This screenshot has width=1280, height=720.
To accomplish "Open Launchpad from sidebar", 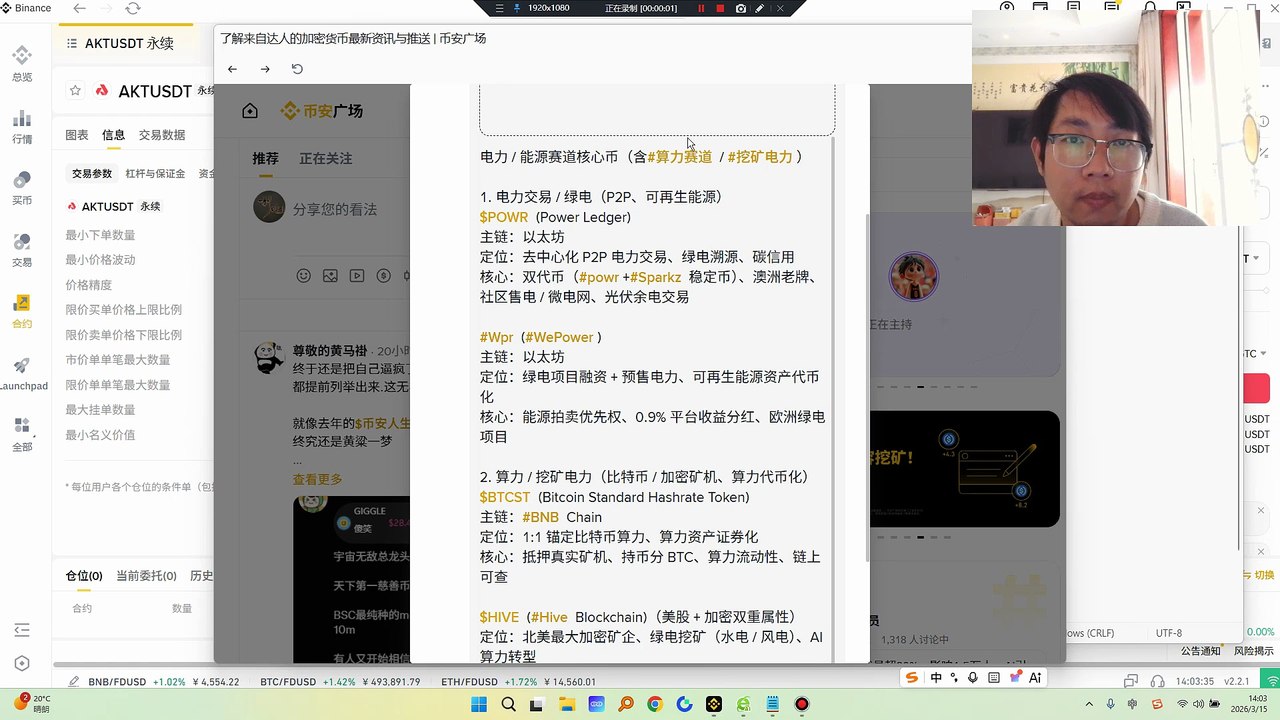I will (22, 374).
